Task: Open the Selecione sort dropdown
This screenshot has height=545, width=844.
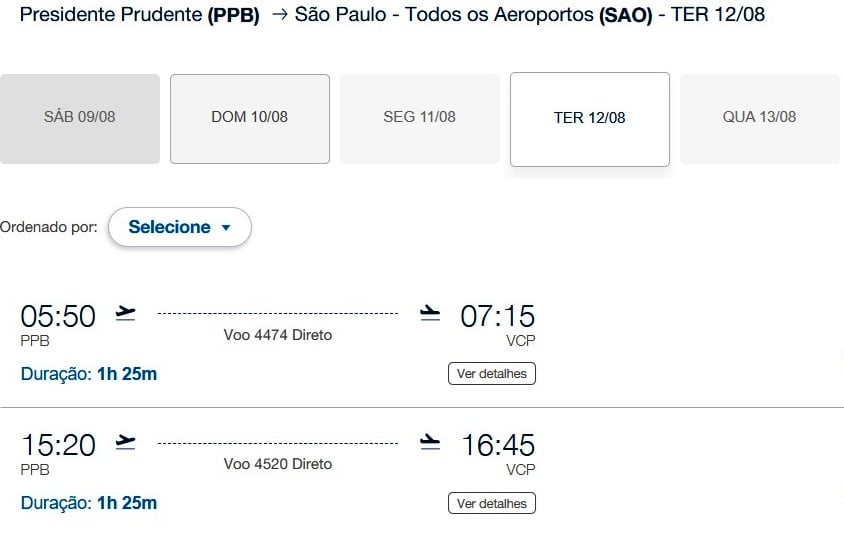Action: click(x=180, y=227)
